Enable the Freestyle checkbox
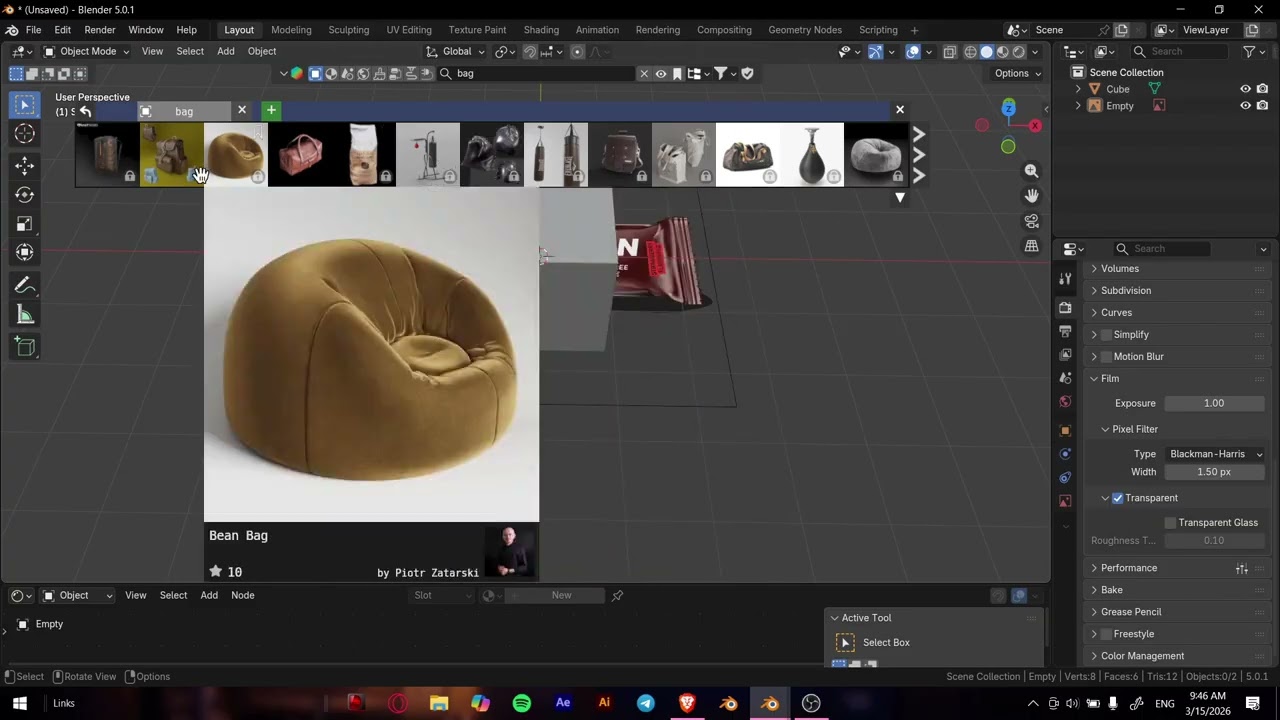 (1106, 634)
